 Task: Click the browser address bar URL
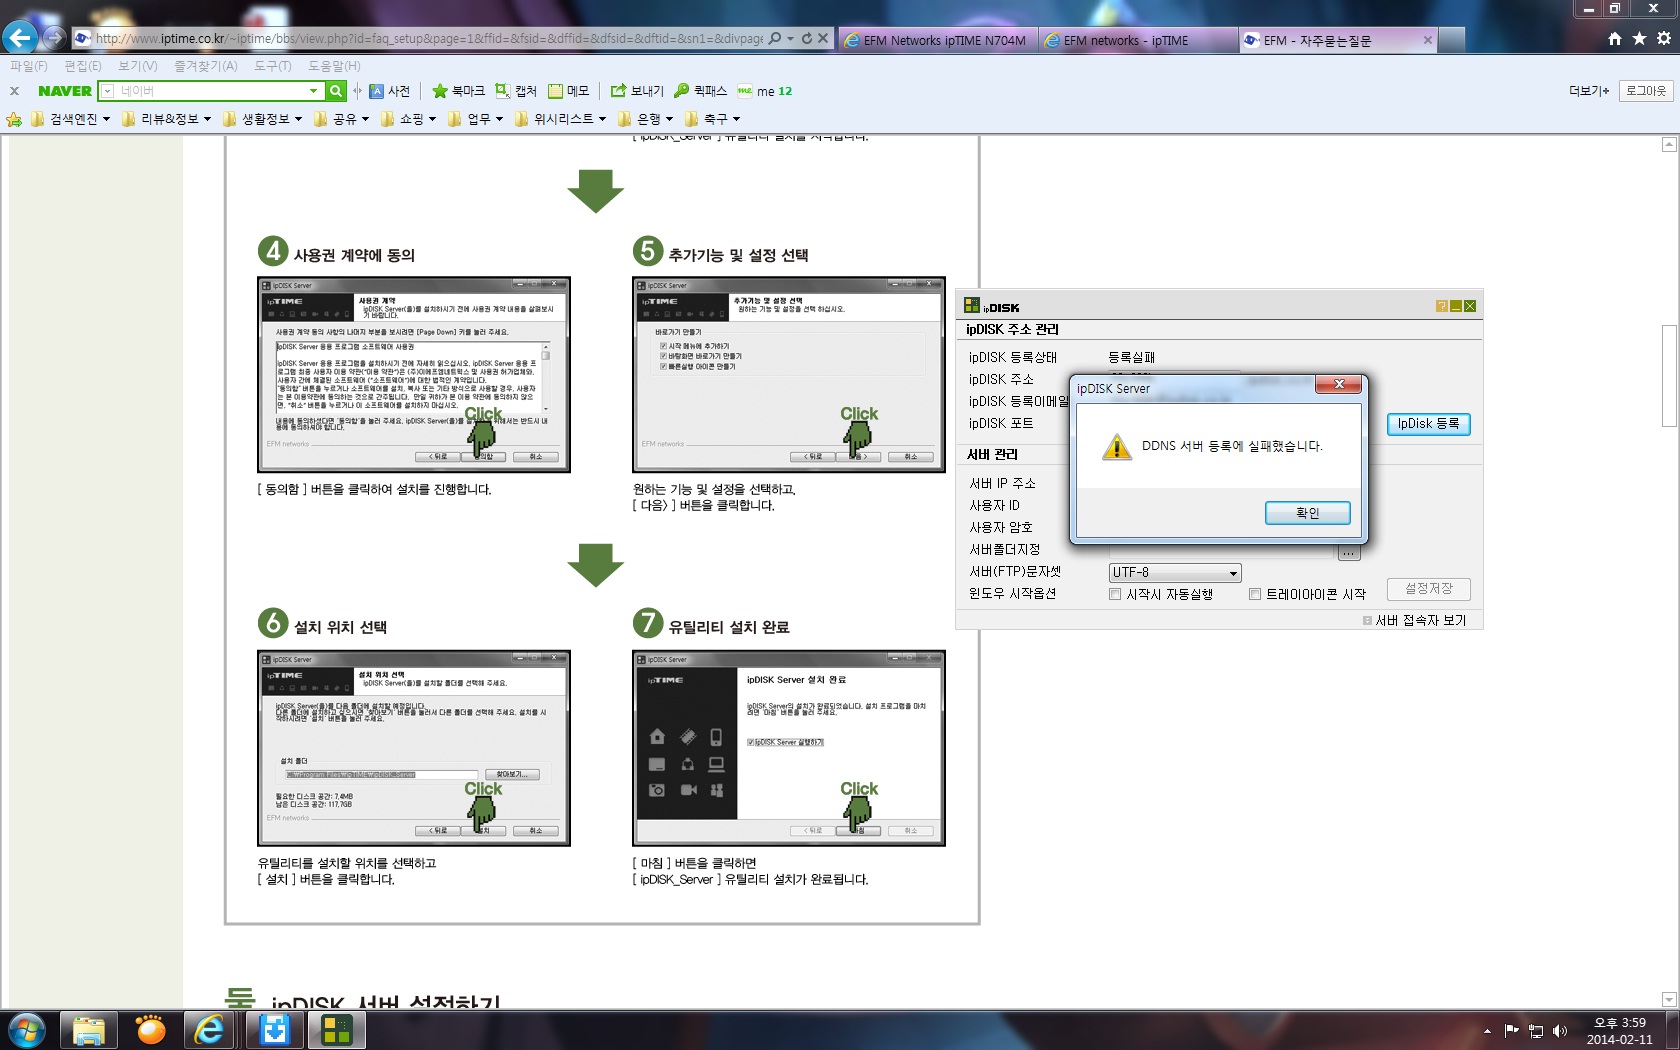(428, 39)
